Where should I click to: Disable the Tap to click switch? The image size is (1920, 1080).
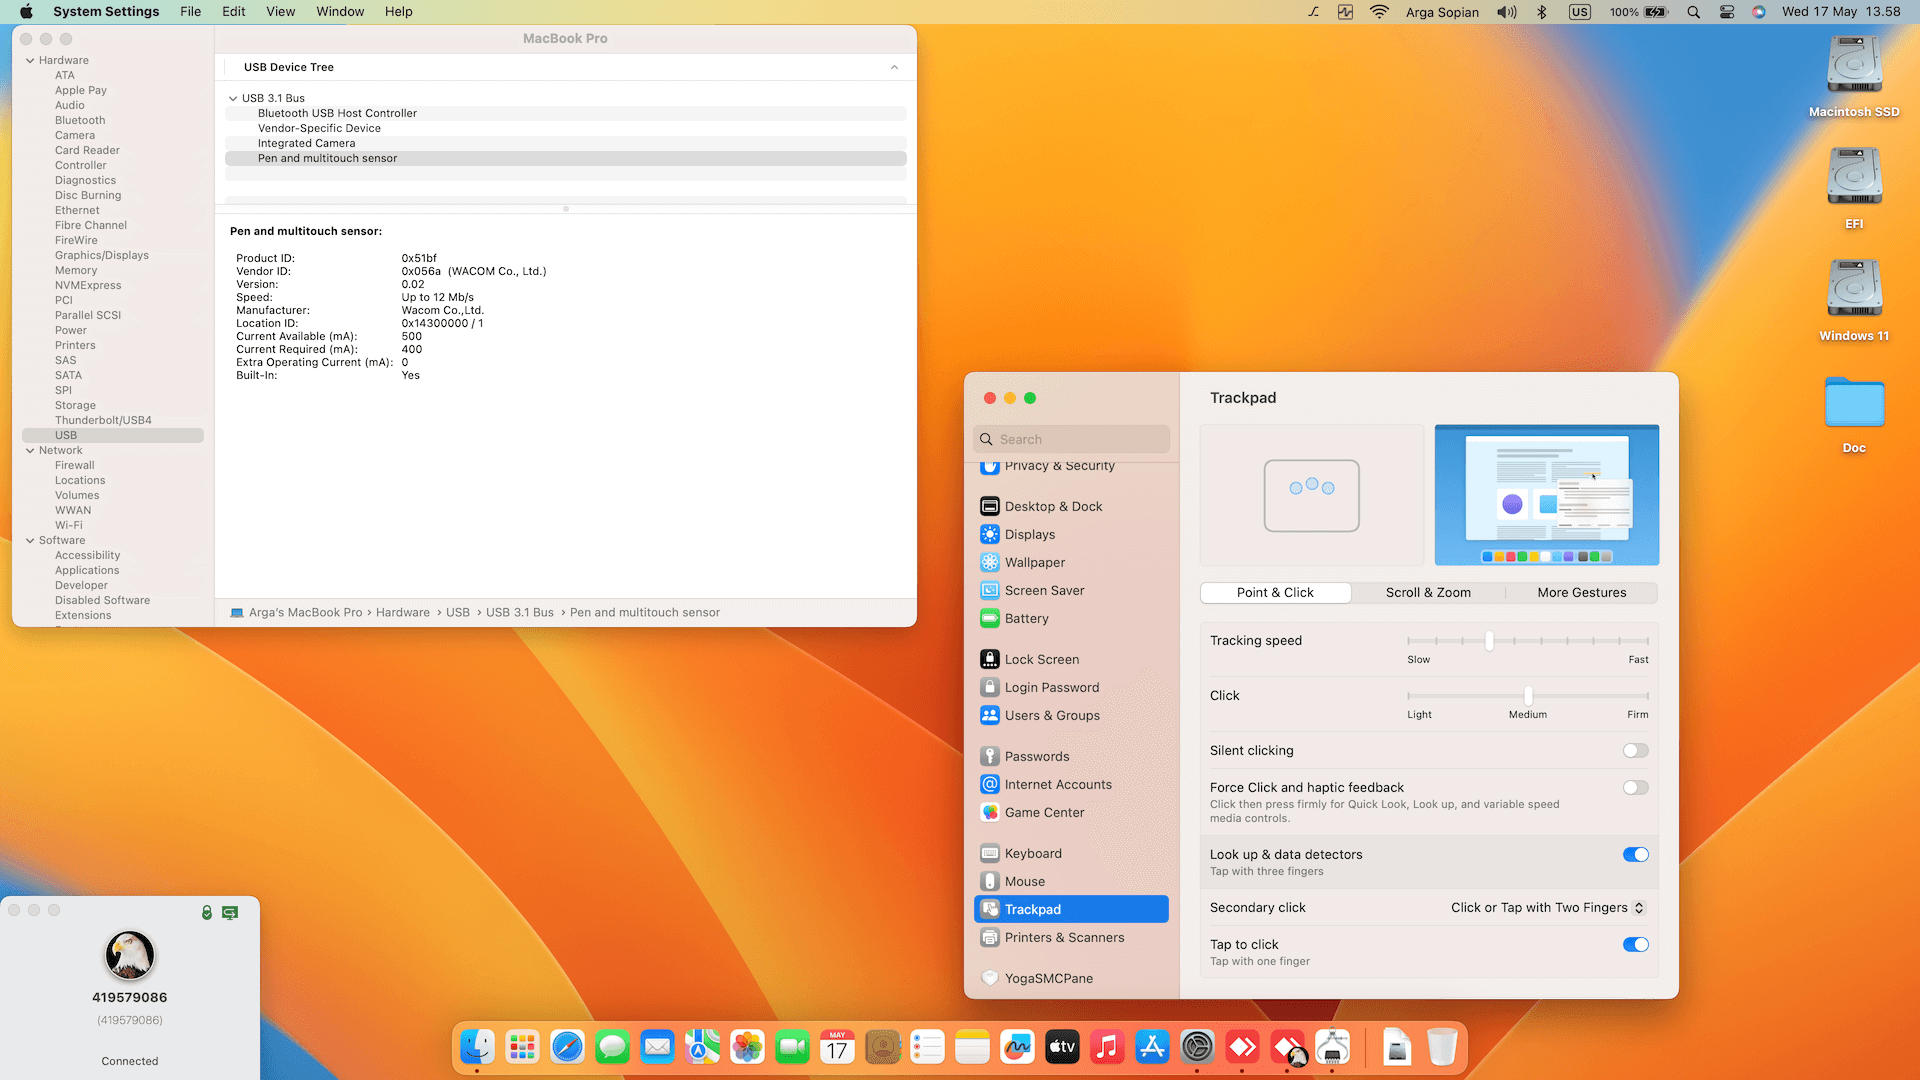click(1635, 944)
